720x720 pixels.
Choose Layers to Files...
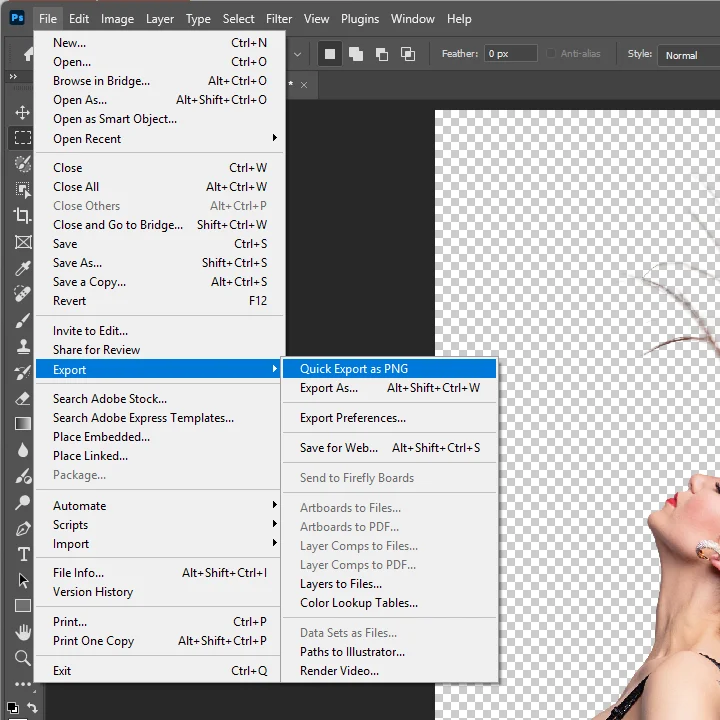[x=389, y=584]
